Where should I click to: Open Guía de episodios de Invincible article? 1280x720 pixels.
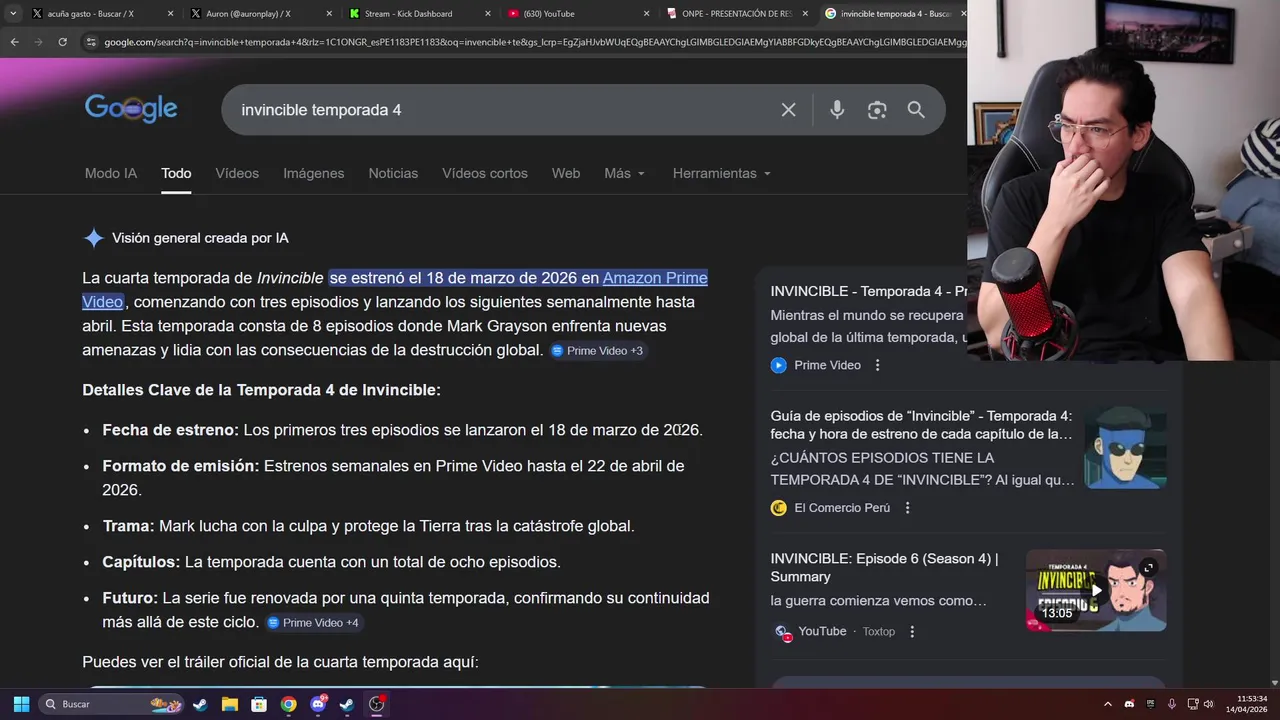pos(921,425)
